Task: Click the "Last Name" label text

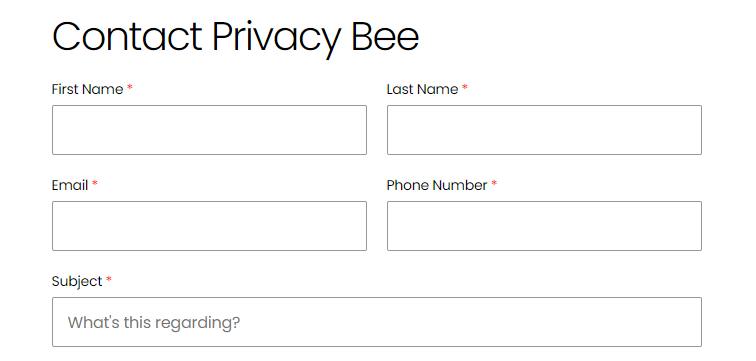Action: (x=422, y=89)
